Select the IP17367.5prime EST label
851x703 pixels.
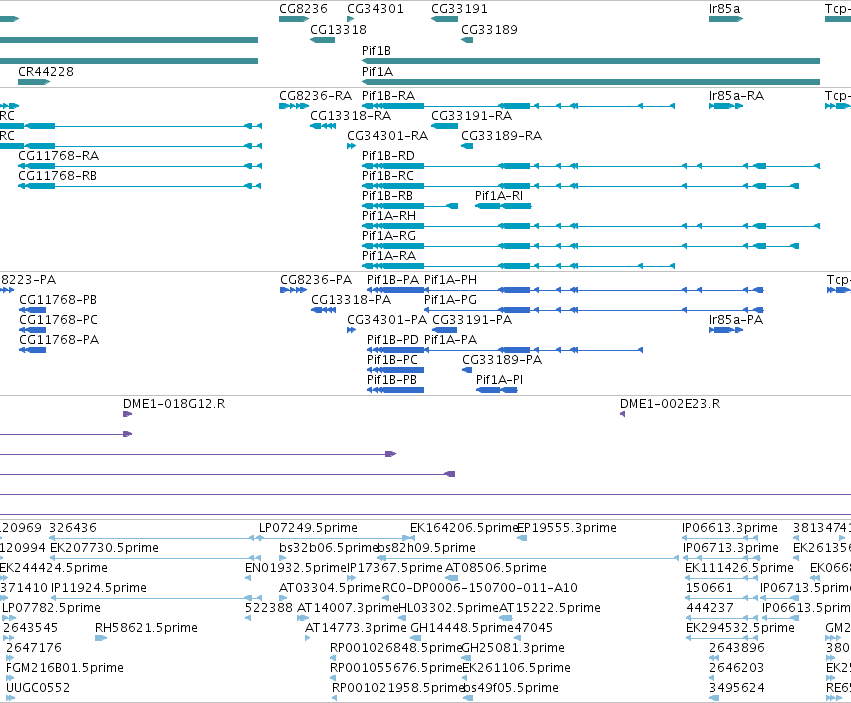395,568
